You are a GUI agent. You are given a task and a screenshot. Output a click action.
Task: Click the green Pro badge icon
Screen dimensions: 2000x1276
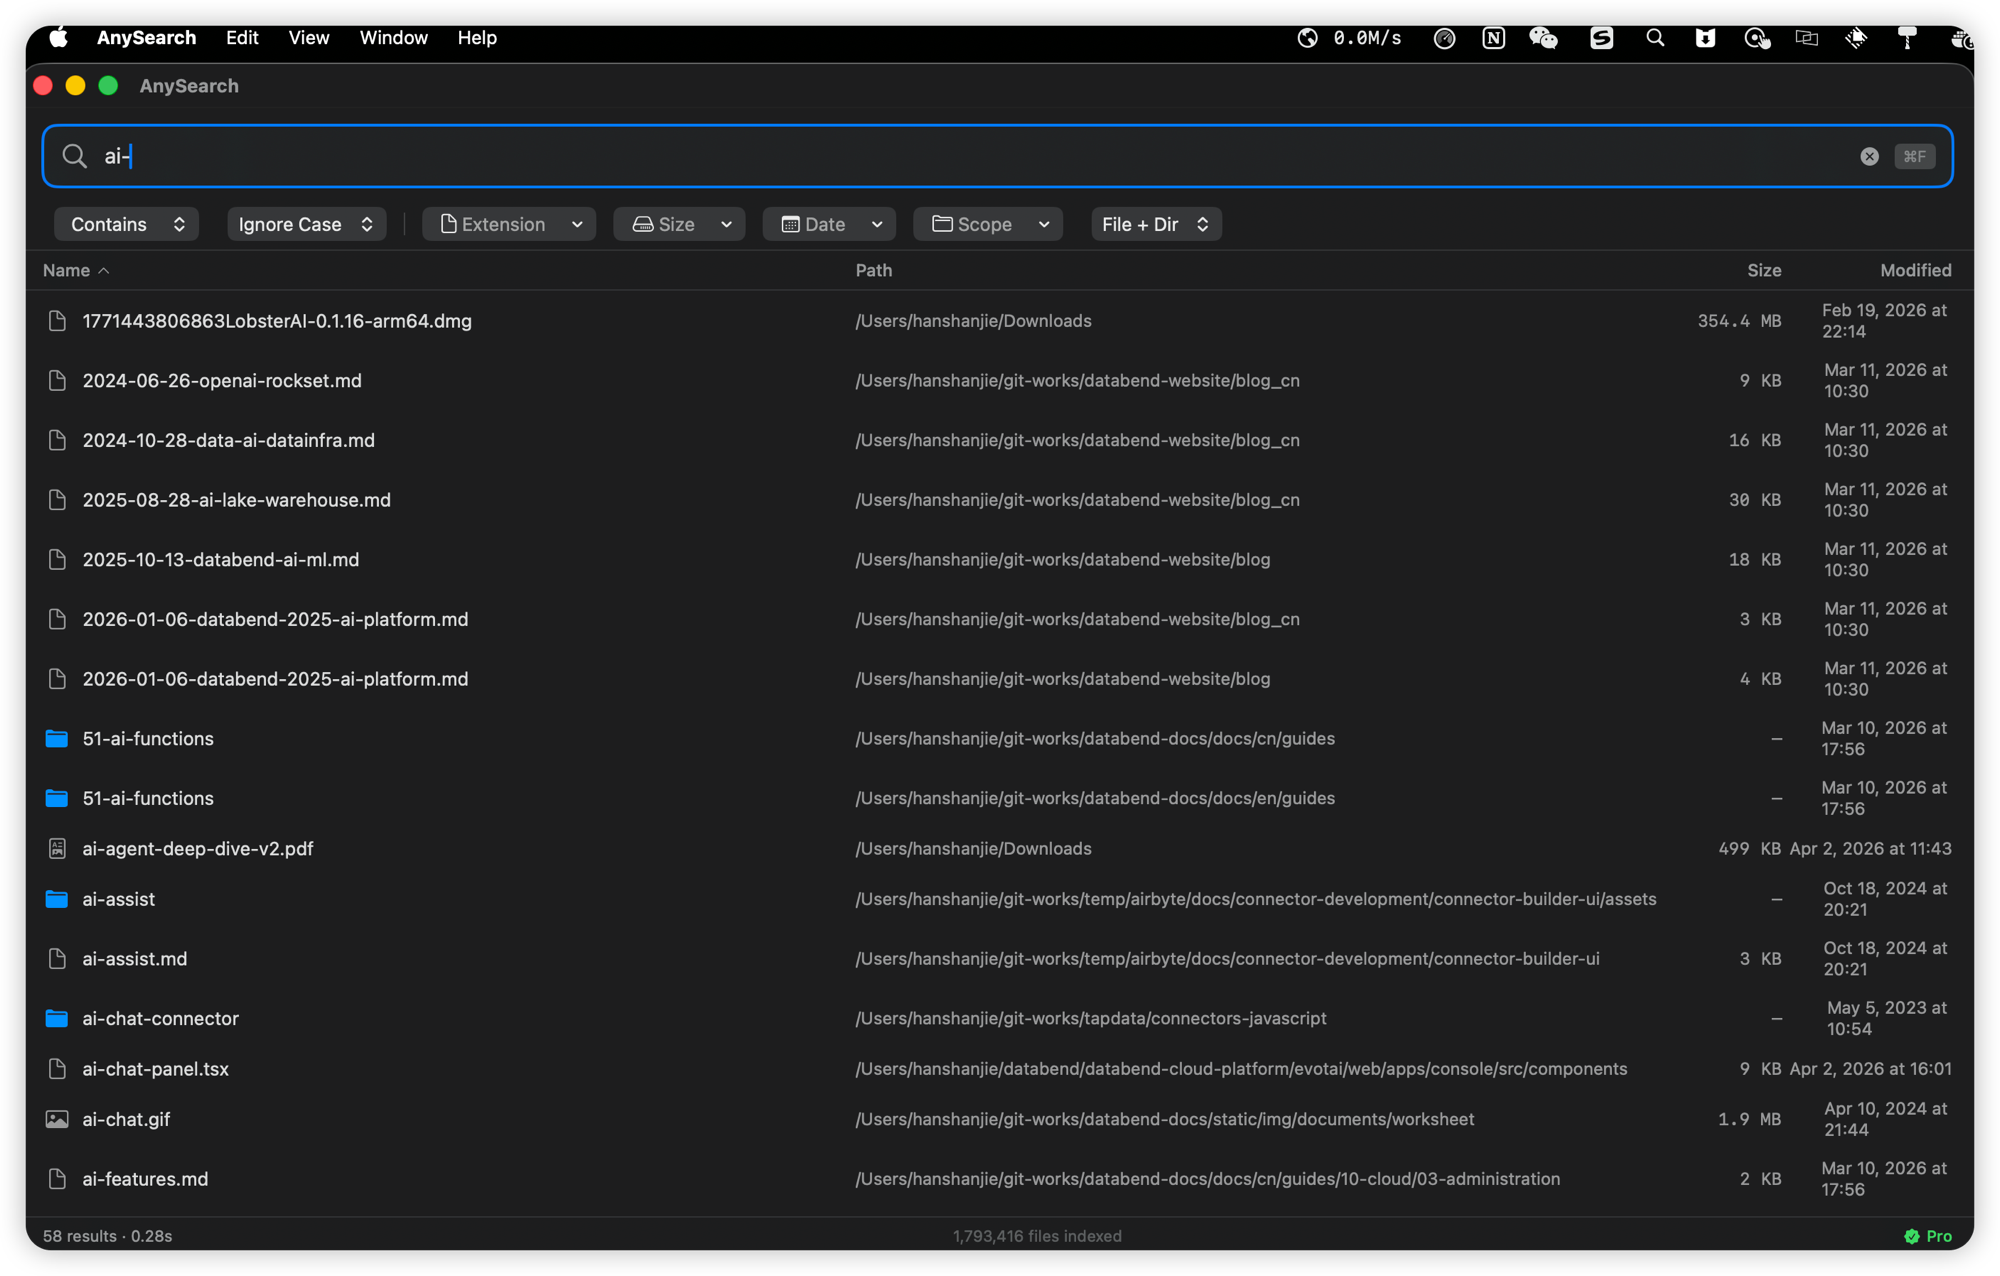[1912, 1236]
